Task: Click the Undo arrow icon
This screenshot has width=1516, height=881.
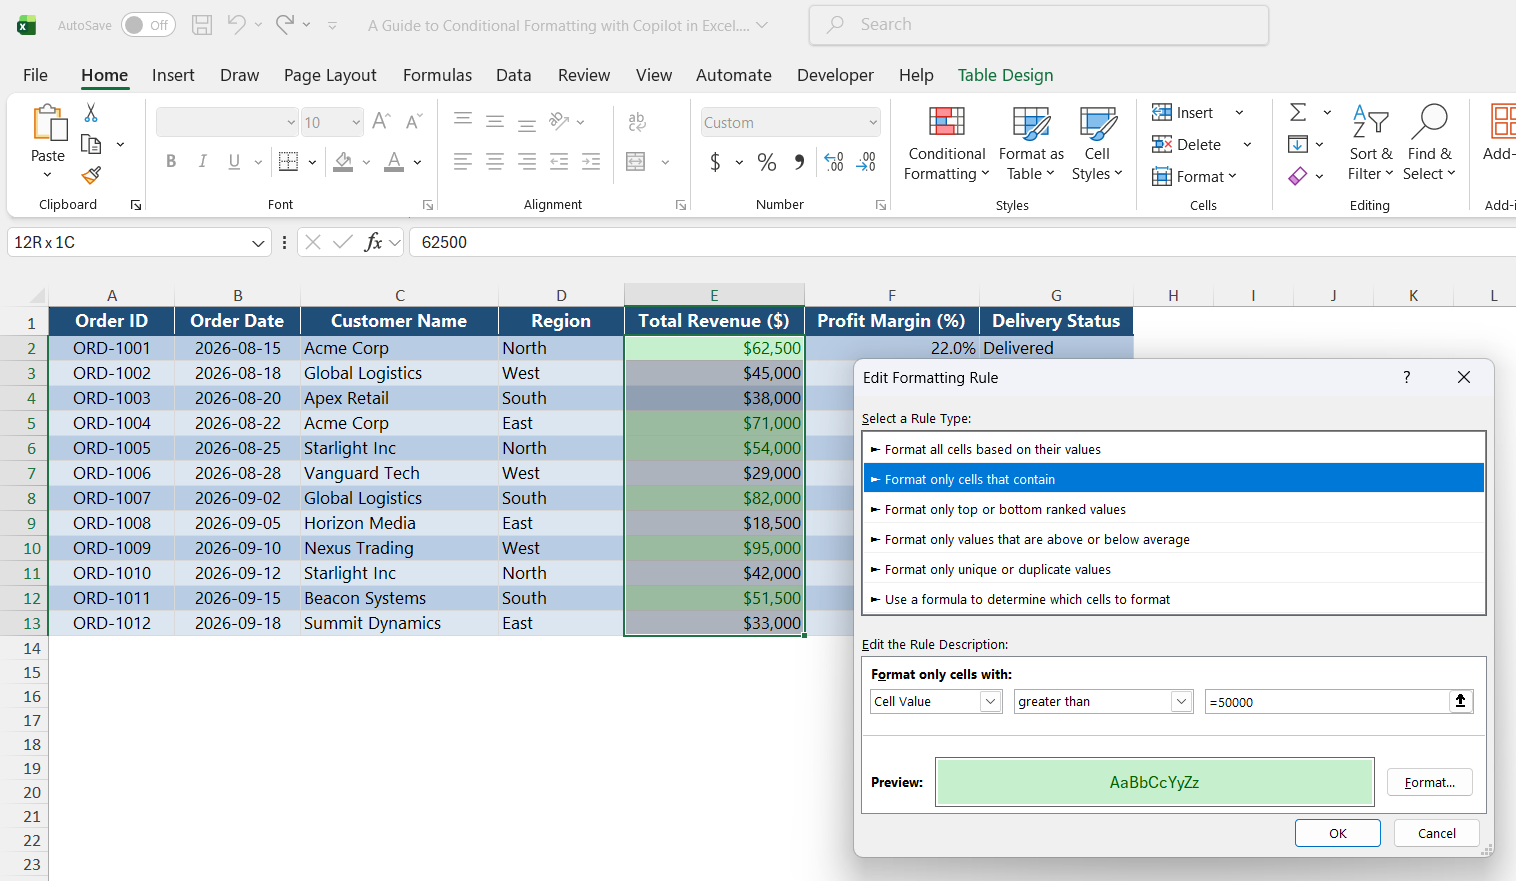Action: 237,25
